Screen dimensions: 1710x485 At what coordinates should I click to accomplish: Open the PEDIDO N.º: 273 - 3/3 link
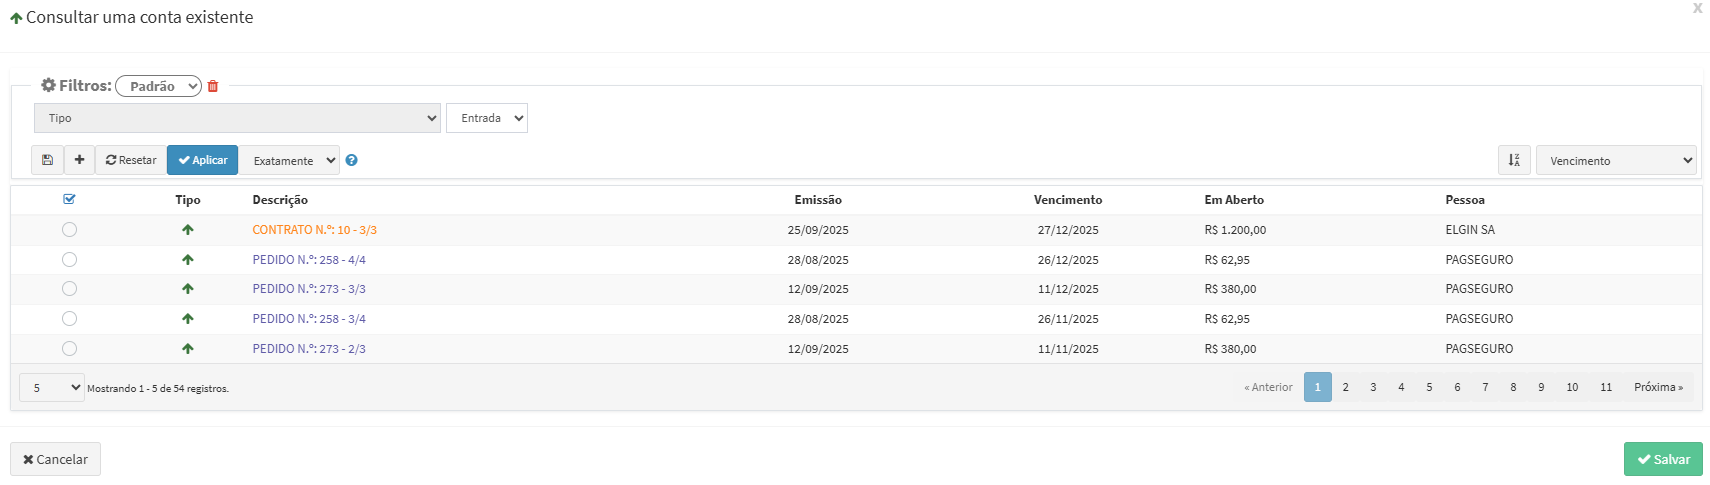coord(309,289)
